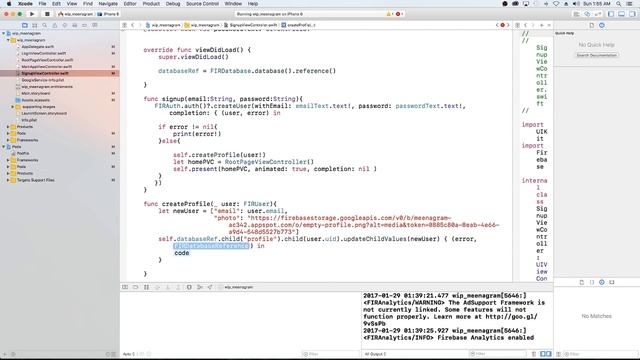Toggle the Debug area visibility

tap(621, 14)
